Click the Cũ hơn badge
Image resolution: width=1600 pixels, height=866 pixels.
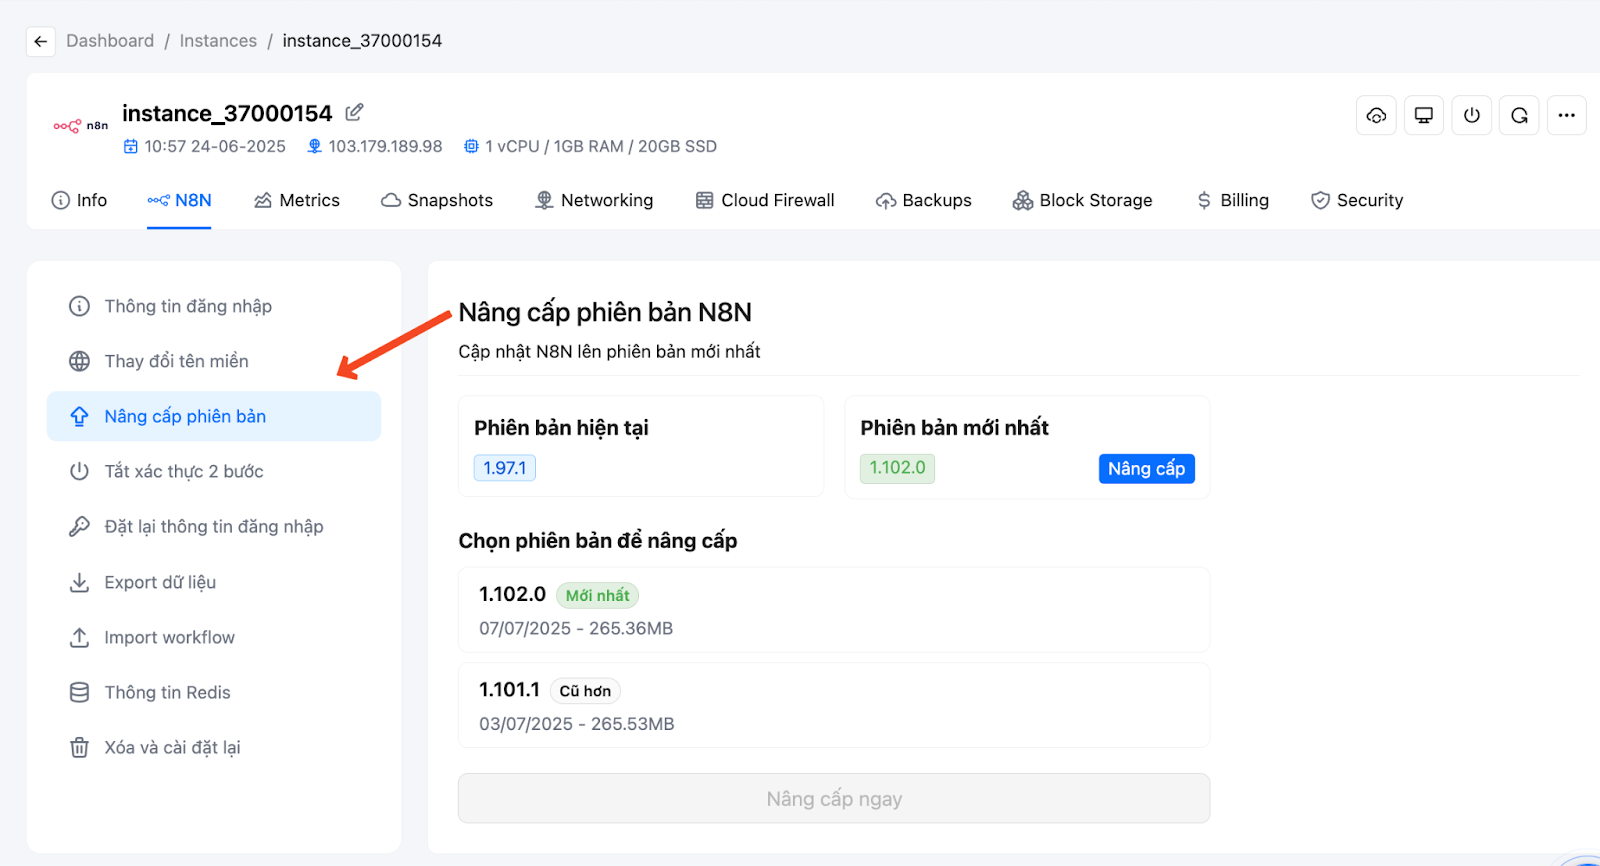click(x=585, y=691)
